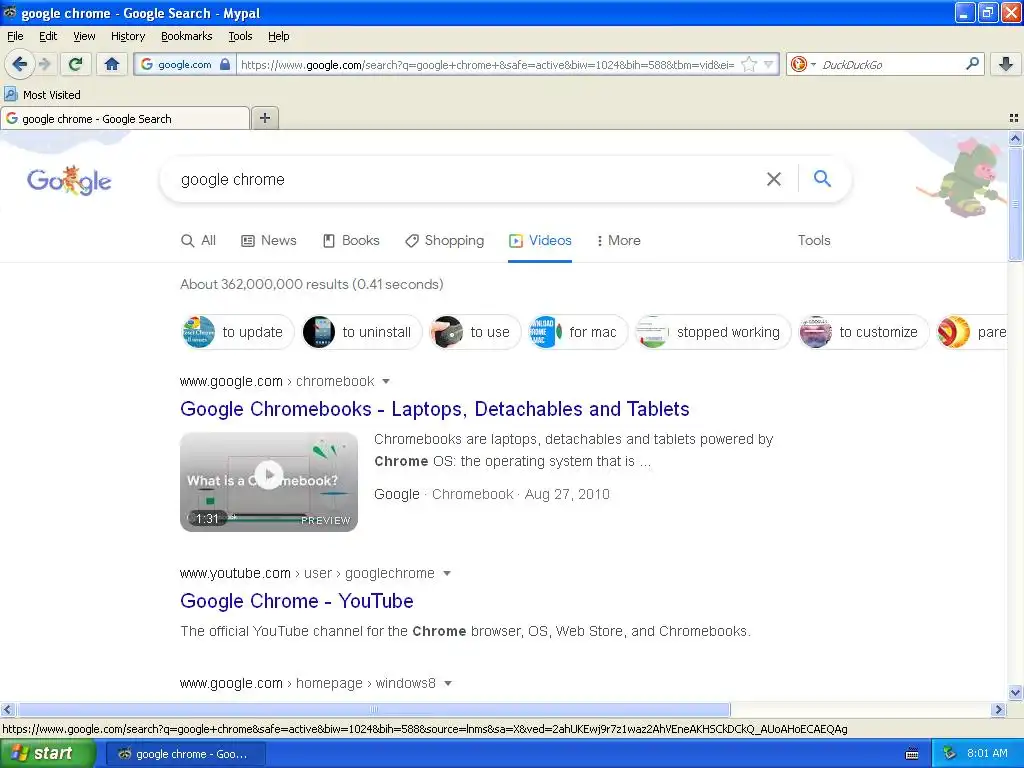The height and width of the screenshot is (768, 1024).
Task: Clear the search query with X icon
Action: [773, 179]
